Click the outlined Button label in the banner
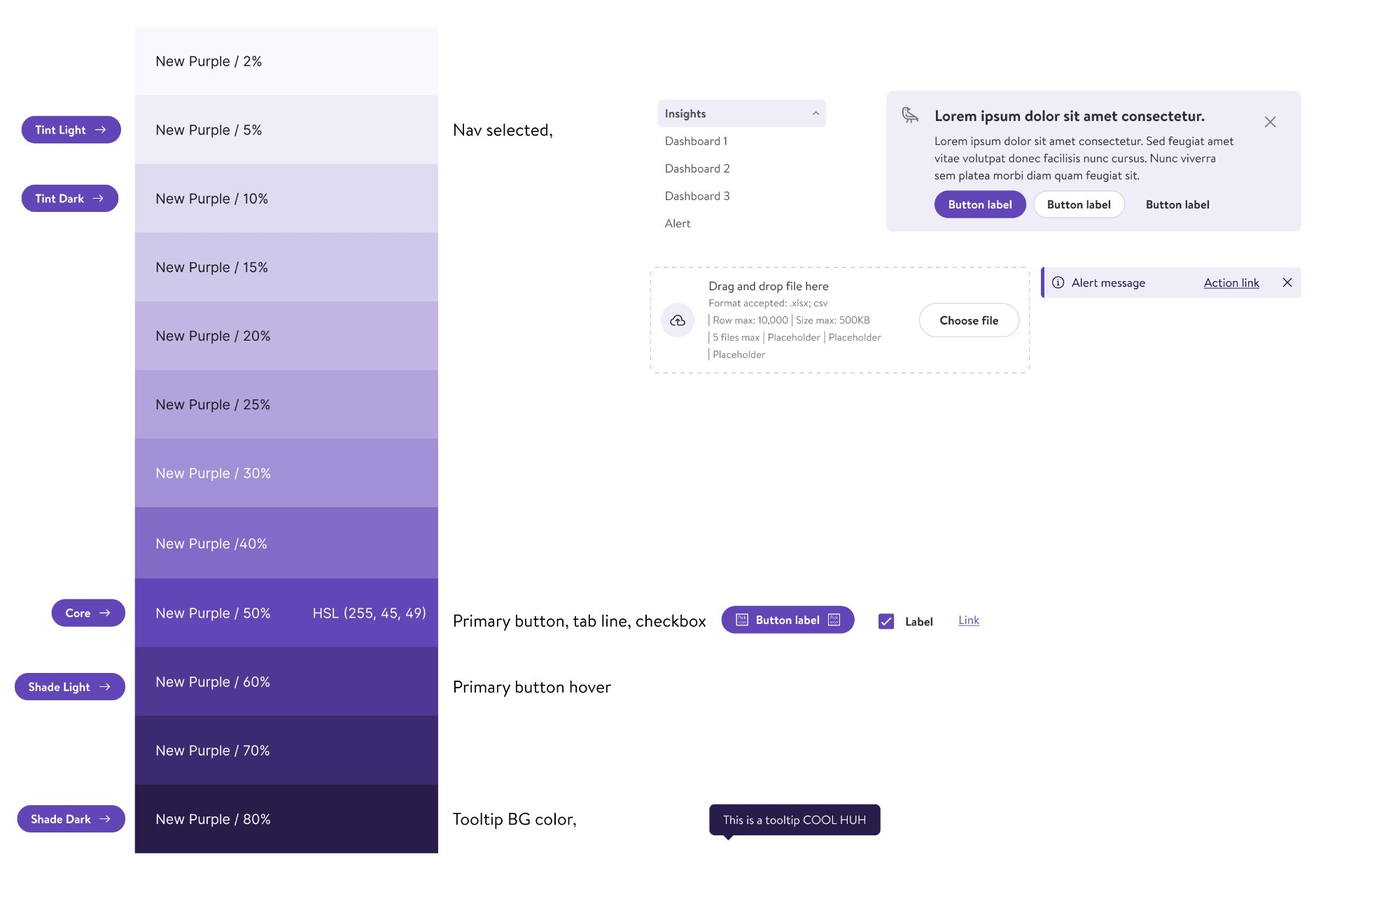1400x901 pixels. click(1078, 204)
